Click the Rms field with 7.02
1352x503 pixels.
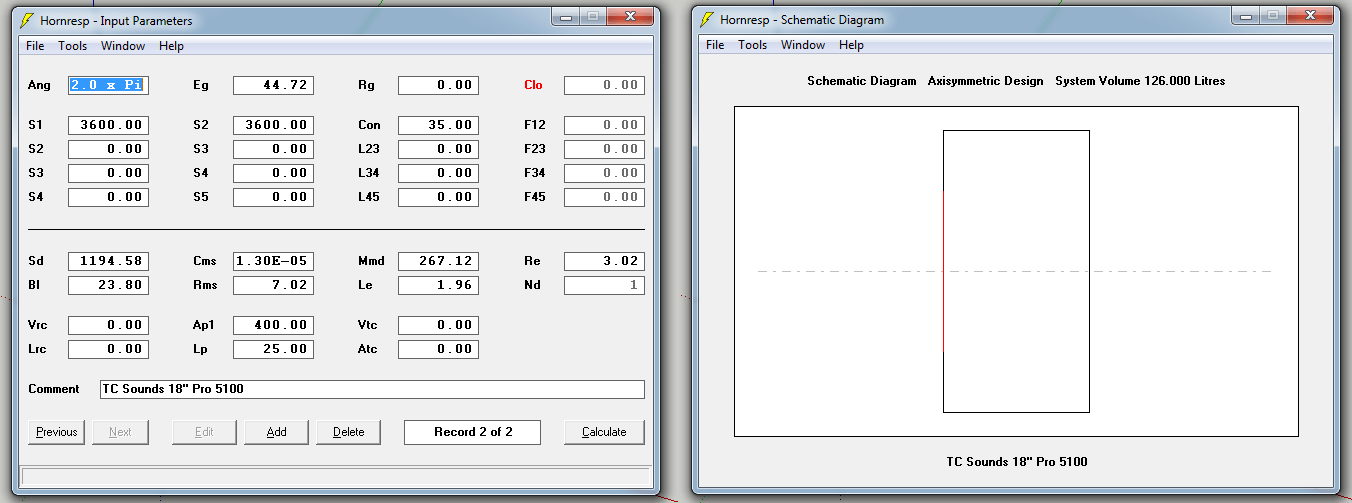coord(273,285)
